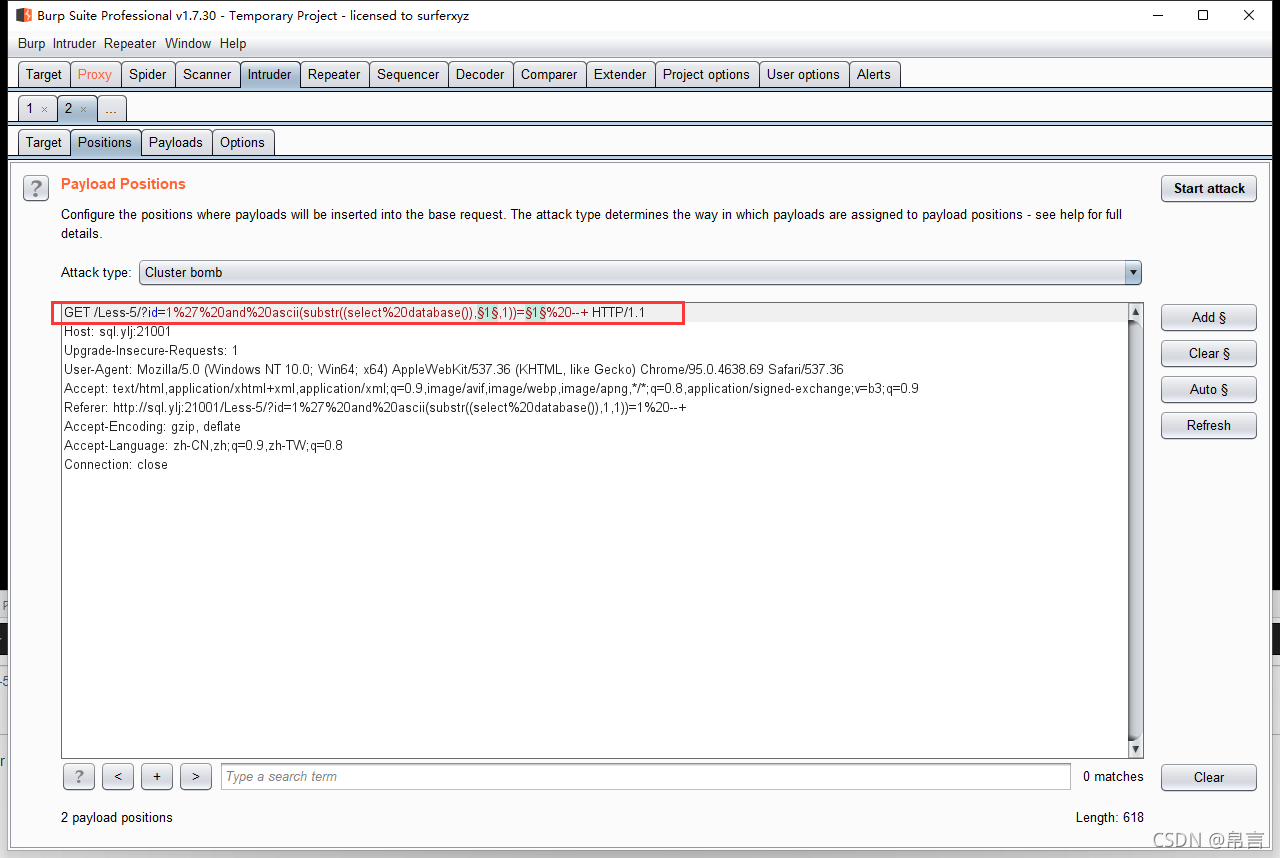The image size is (1280, 858).
Task: Click the search term input field
Action: pos(646,776)
